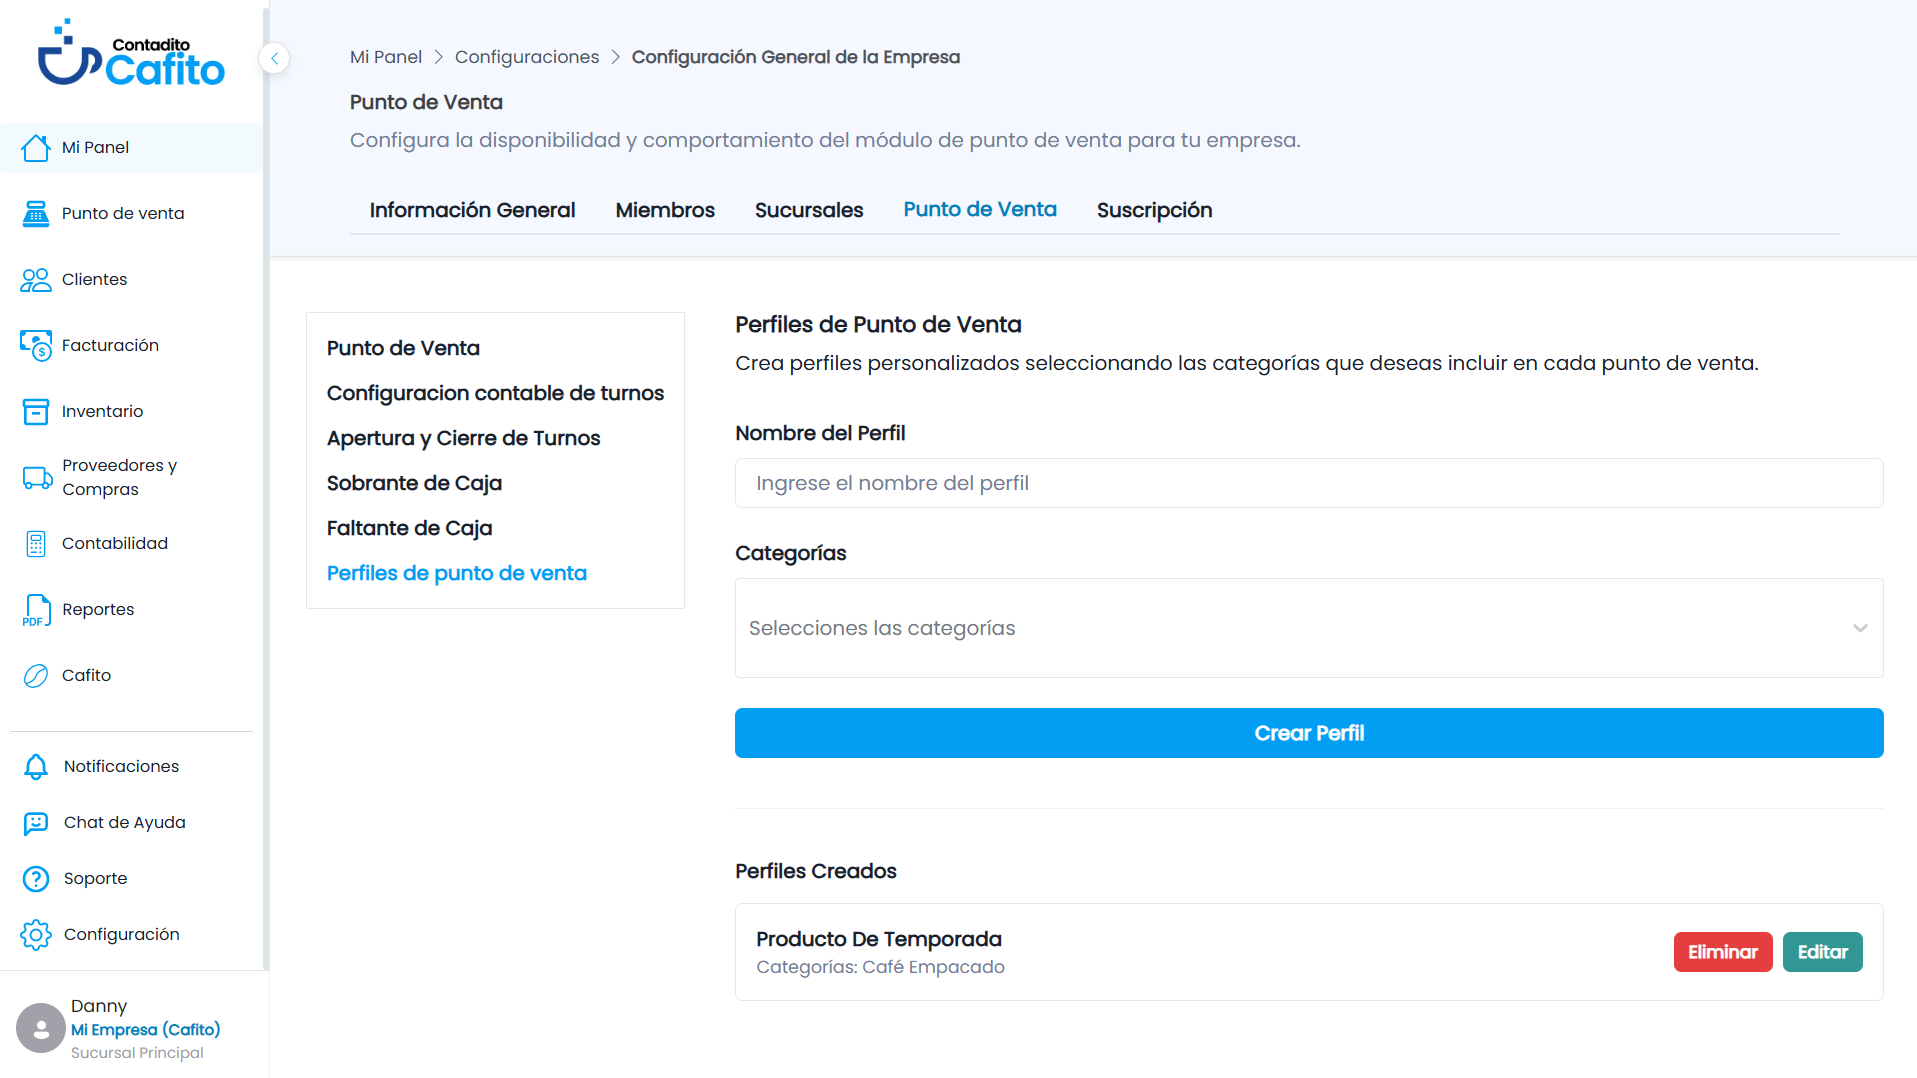Go to Configuraciones breadcrumb

pyautogui.click(x=527, y=58)
